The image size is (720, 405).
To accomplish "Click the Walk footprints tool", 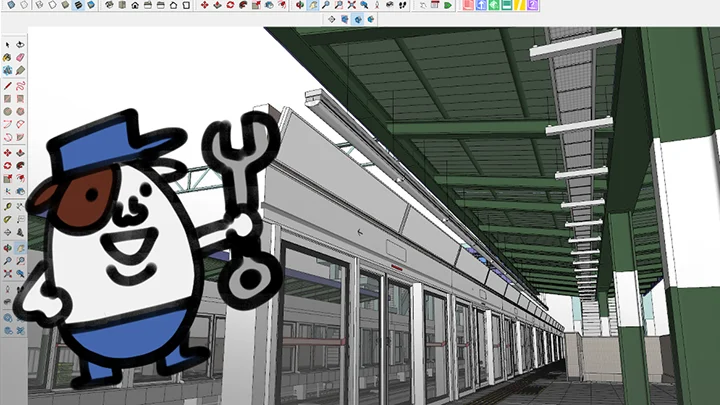I will click(402, 5).
